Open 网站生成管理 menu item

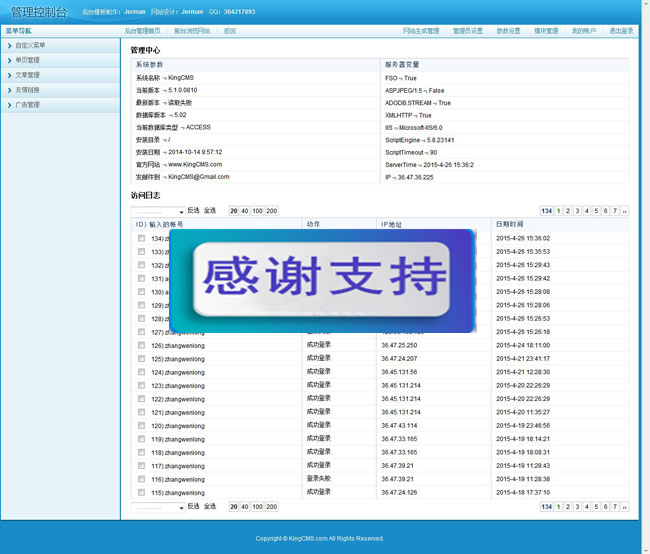421,31
